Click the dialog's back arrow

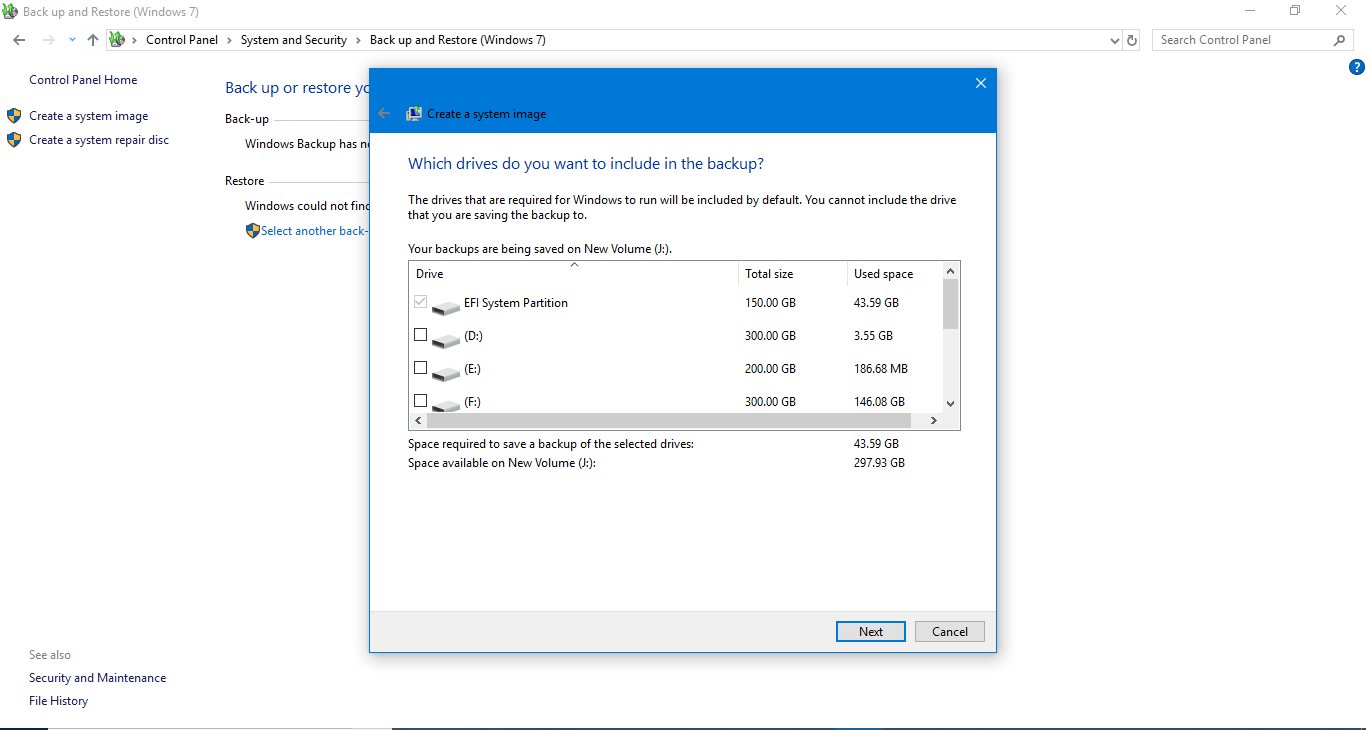384,113
